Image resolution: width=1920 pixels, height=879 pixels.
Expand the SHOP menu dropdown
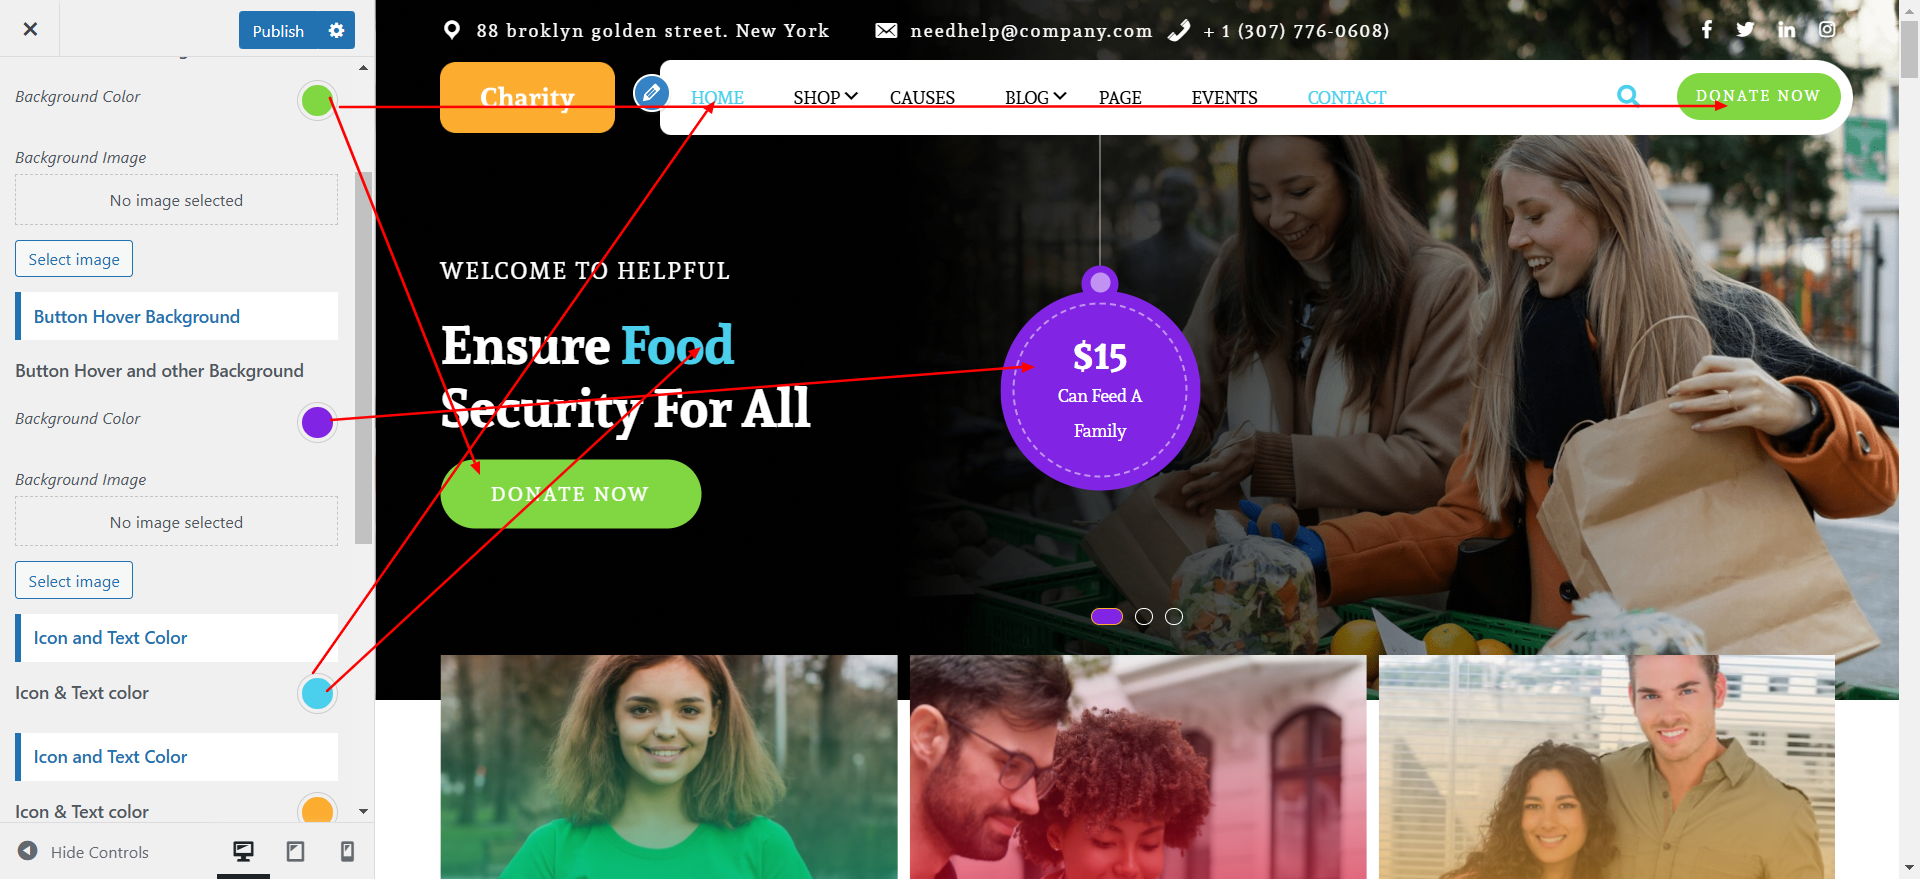point(826,97)
